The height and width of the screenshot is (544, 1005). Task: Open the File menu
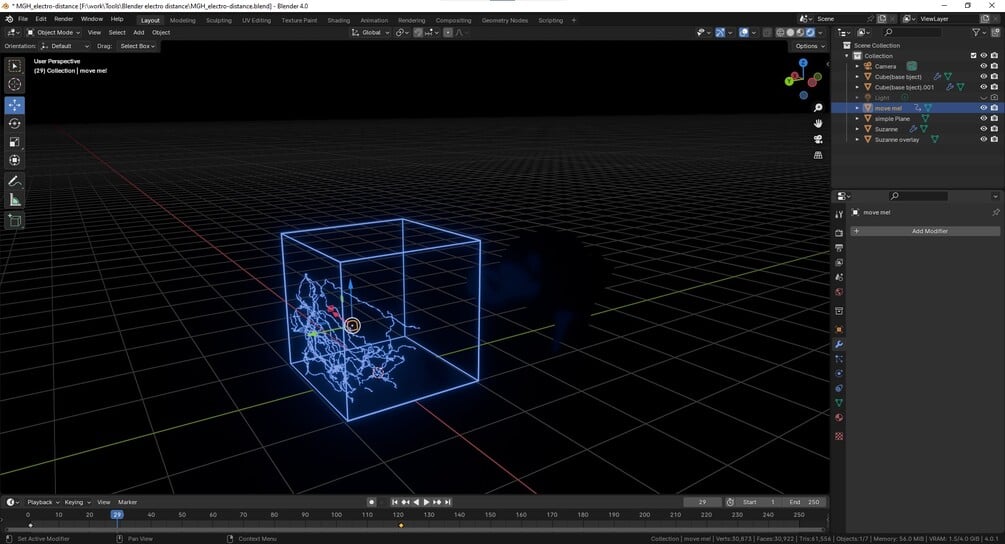point(23,19)
